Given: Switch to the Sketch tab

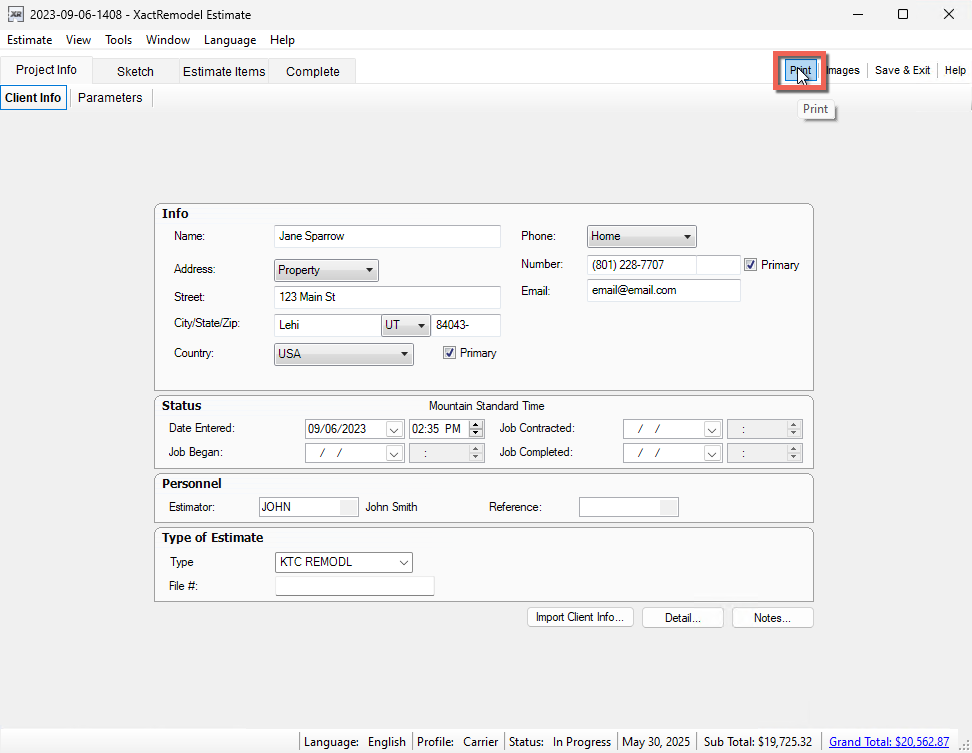Looking at the screenshot, I should pyautogui.click(x=135, y=71).
